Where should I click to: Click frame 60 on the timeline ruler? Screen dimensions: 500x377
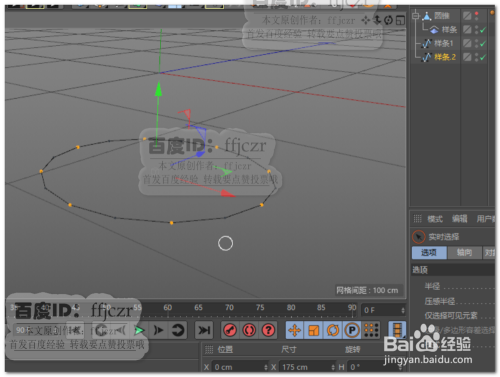[x=168, y=307]
